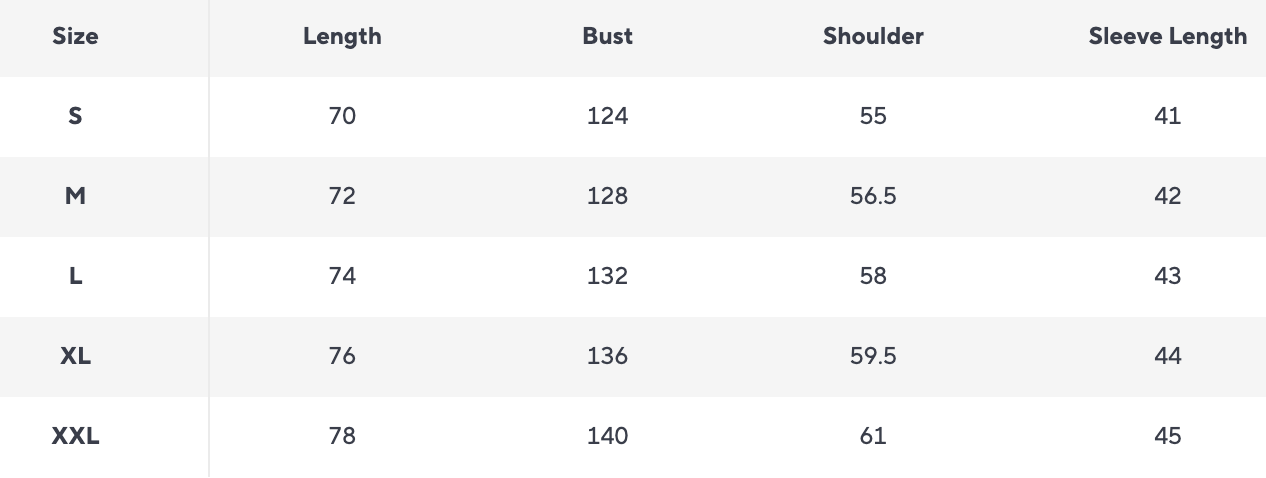The height and width of the screenshot is (478, 1266).
Task: Click shoulder value 59.5 in XL row
Action: tap(873, 356)
